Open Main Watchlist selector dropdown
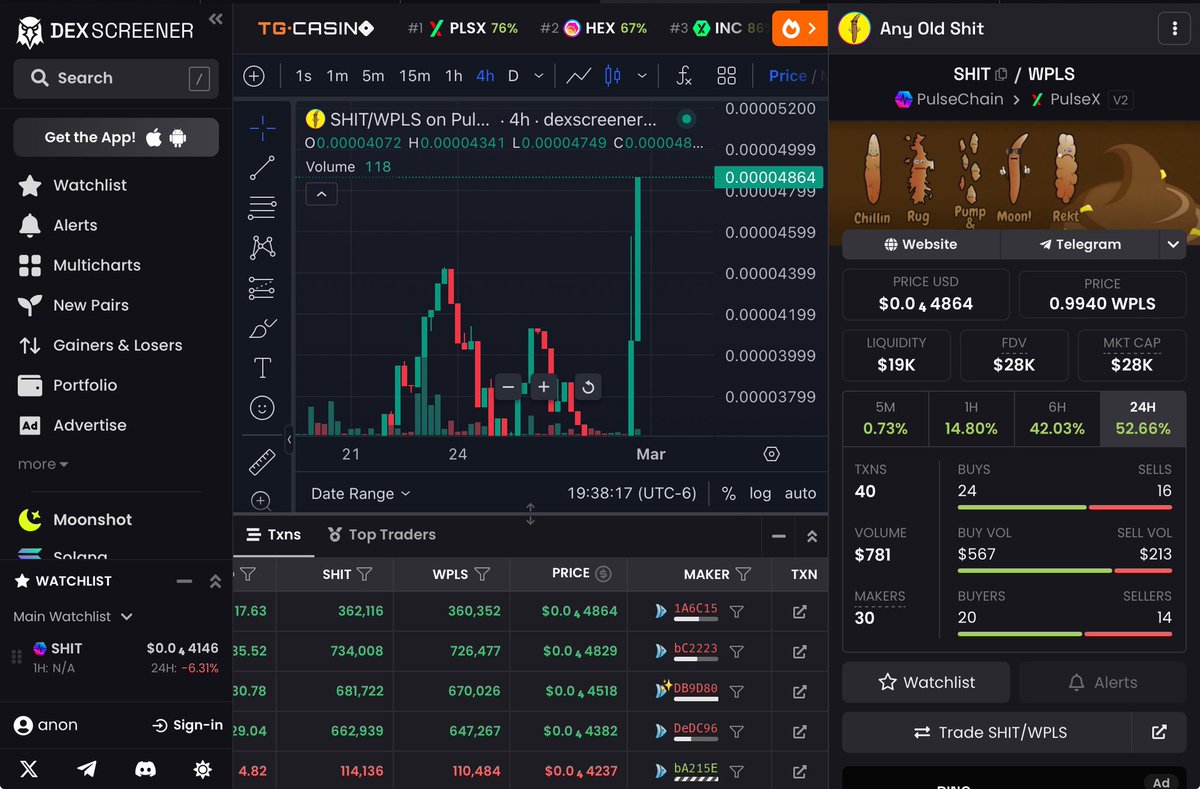The height and width of the screenshot is (789, 1200). click(x=73, y=617)
